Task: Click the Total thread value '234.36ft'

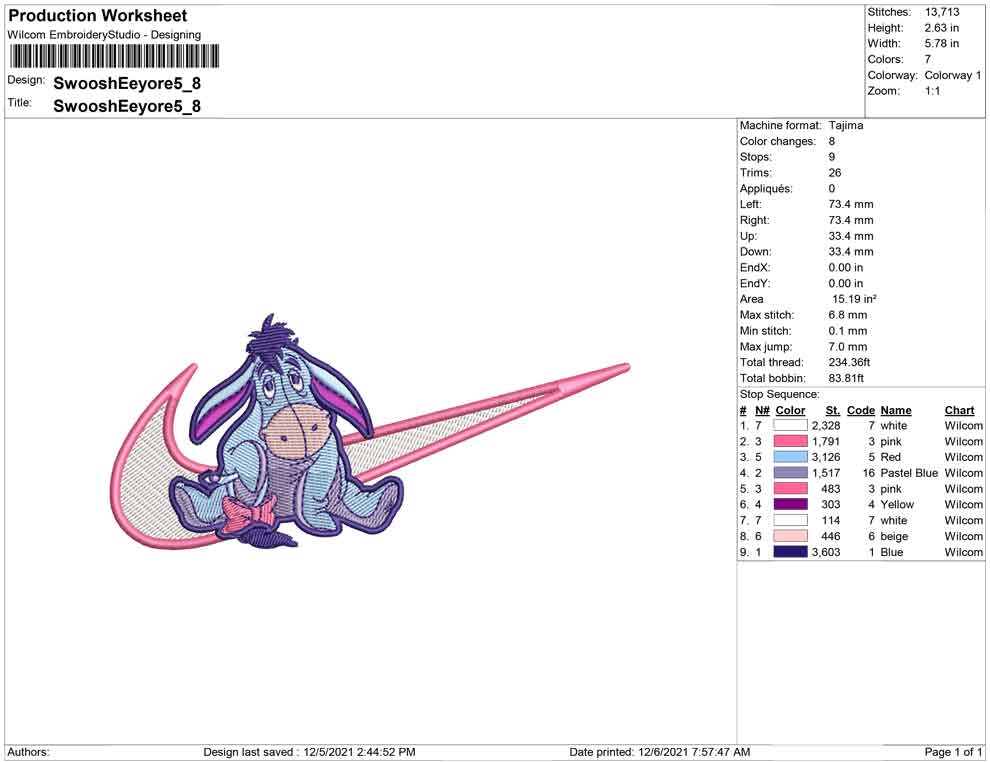Action: pos(849,362)
